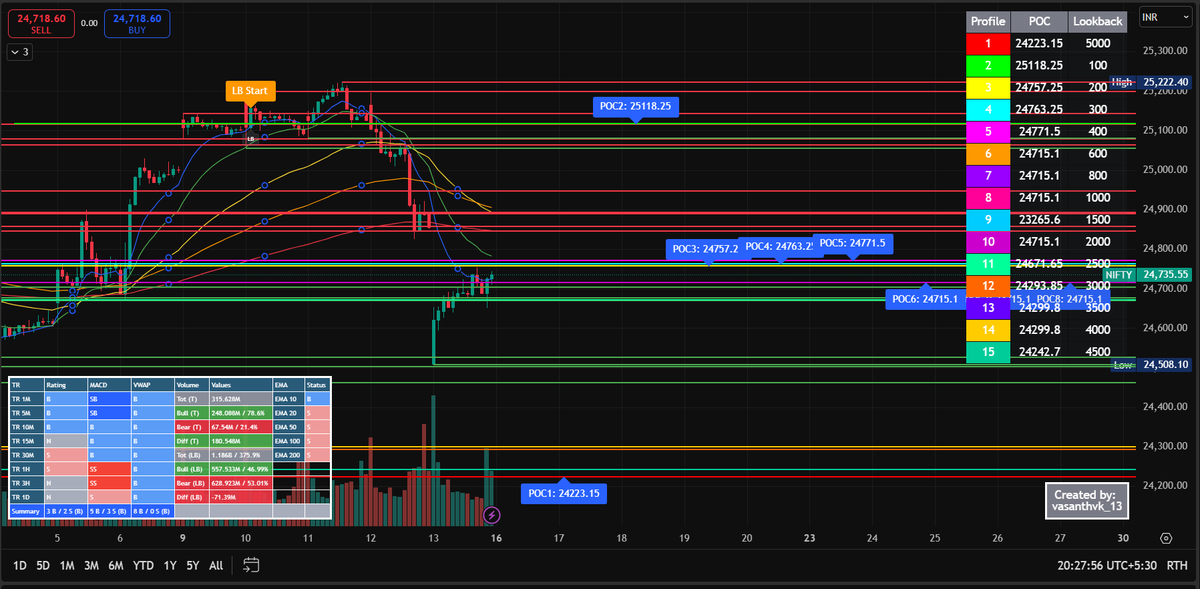Click the POC1: 24223.15 label
Screen dimensions: 1200x589
click(564, 493)
